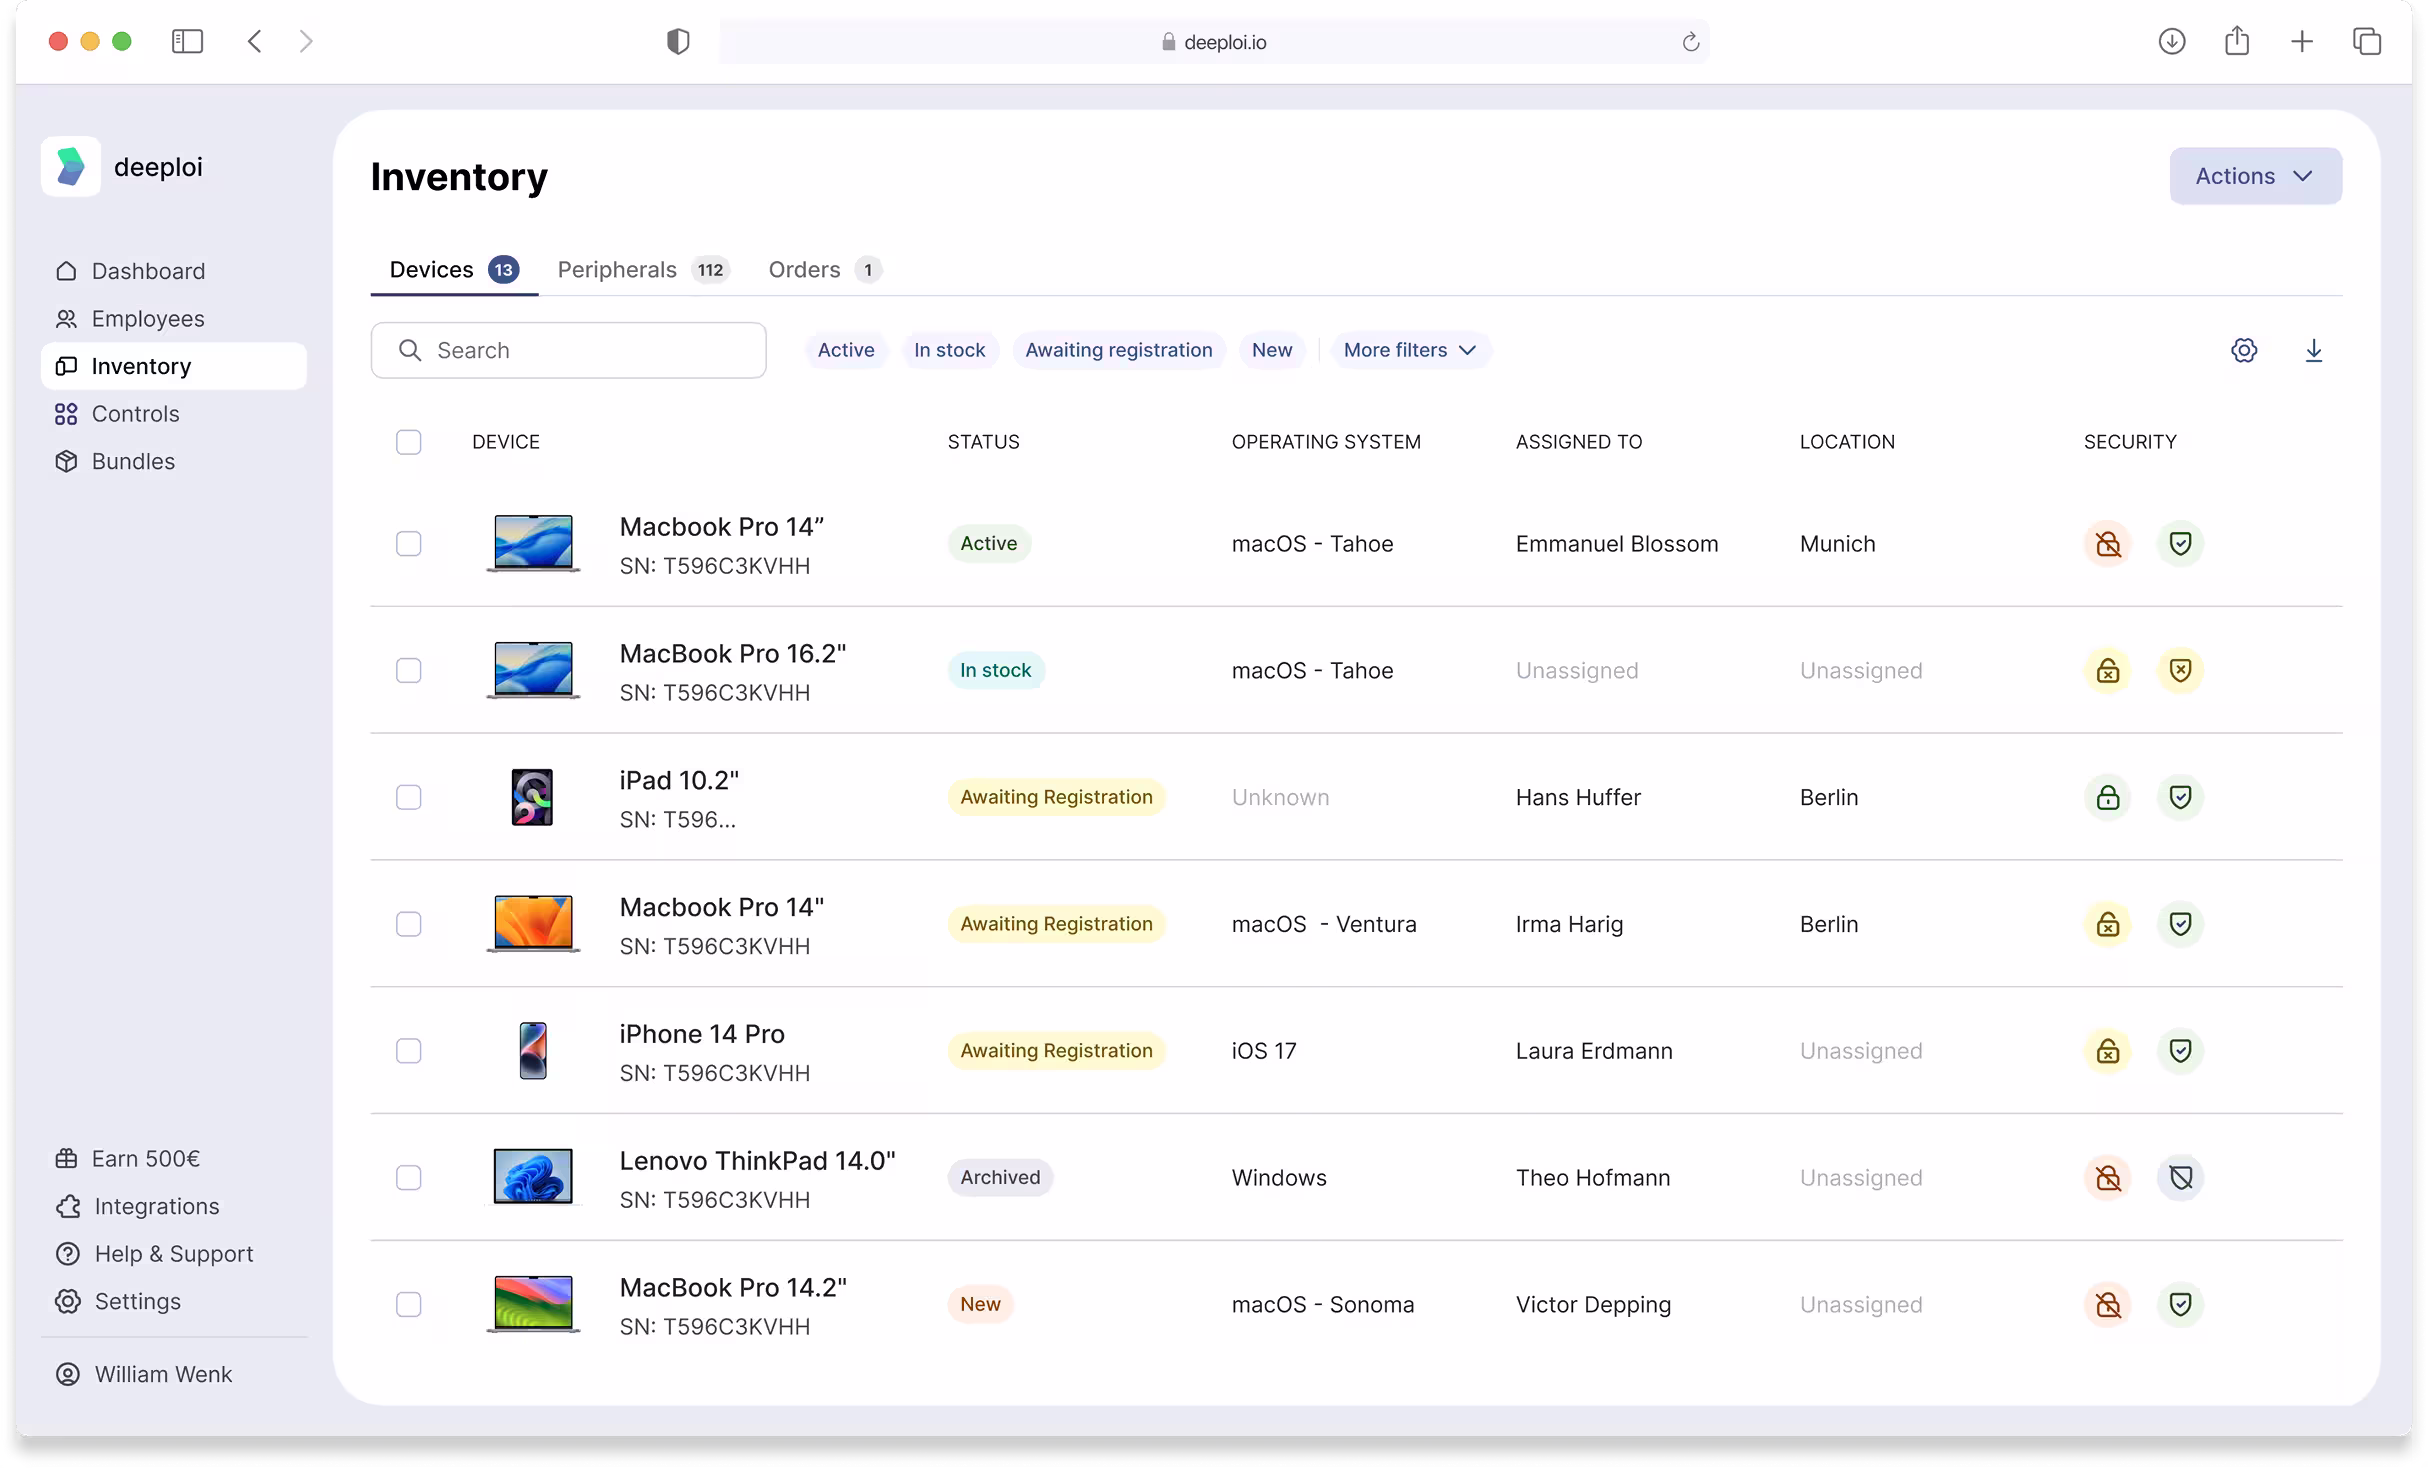Click the lock icon in Irma Harig's row
This screenshot has width=2428, height=1468.
(x=2108, y=924)
